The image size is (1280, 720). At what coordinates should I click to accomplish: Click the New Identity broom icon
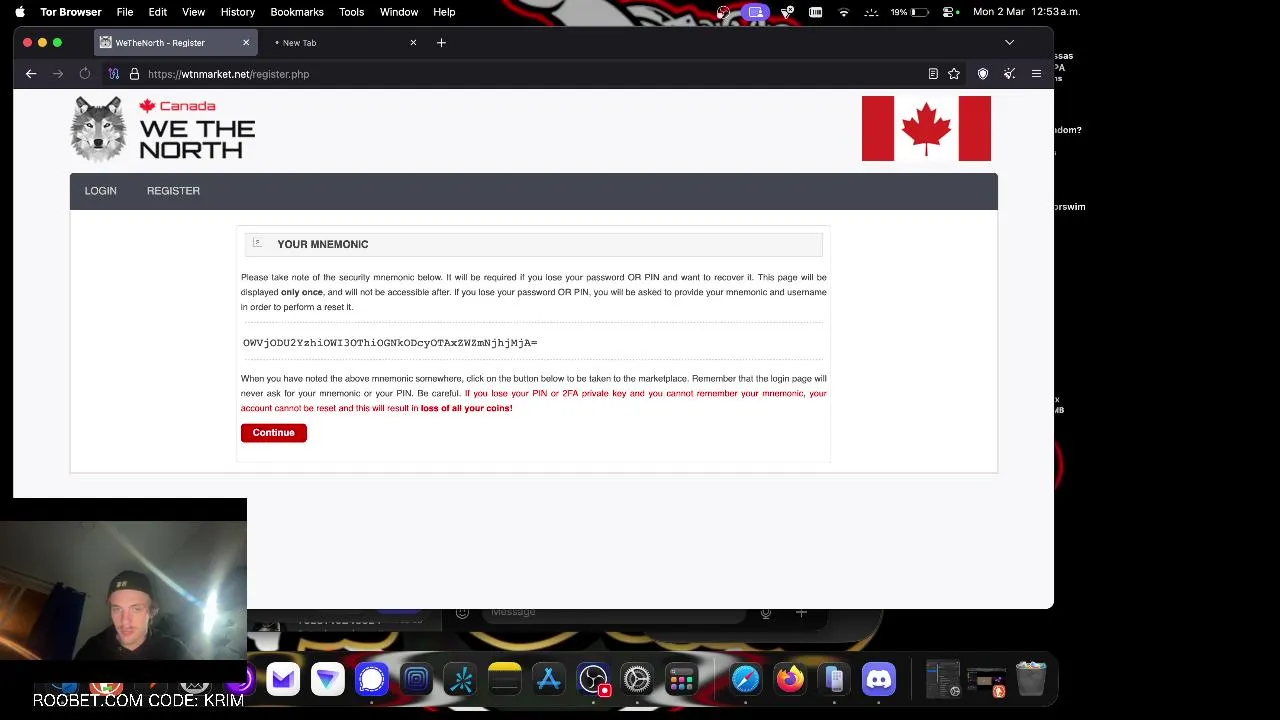(1010, 74)
